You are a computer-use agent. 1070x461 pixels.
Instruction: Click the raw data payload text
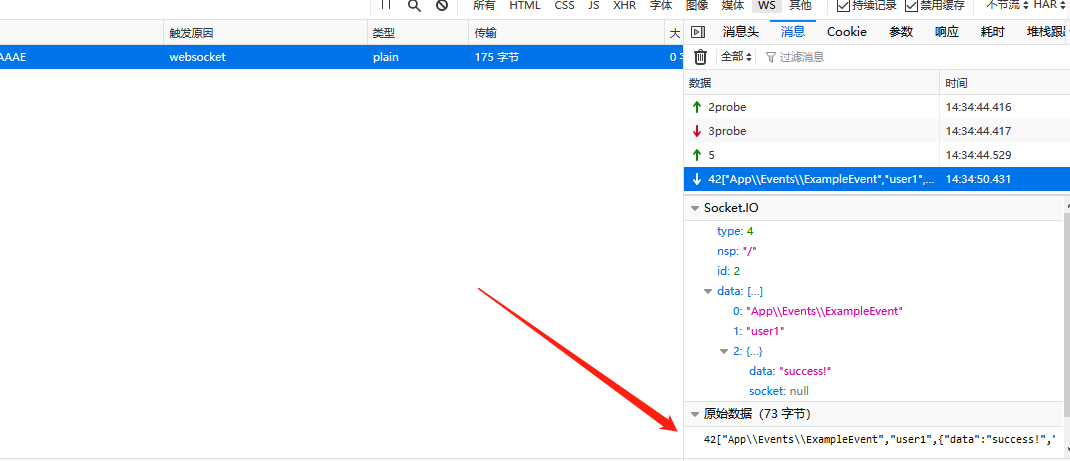pyautogui.click(x=880, y=440)
